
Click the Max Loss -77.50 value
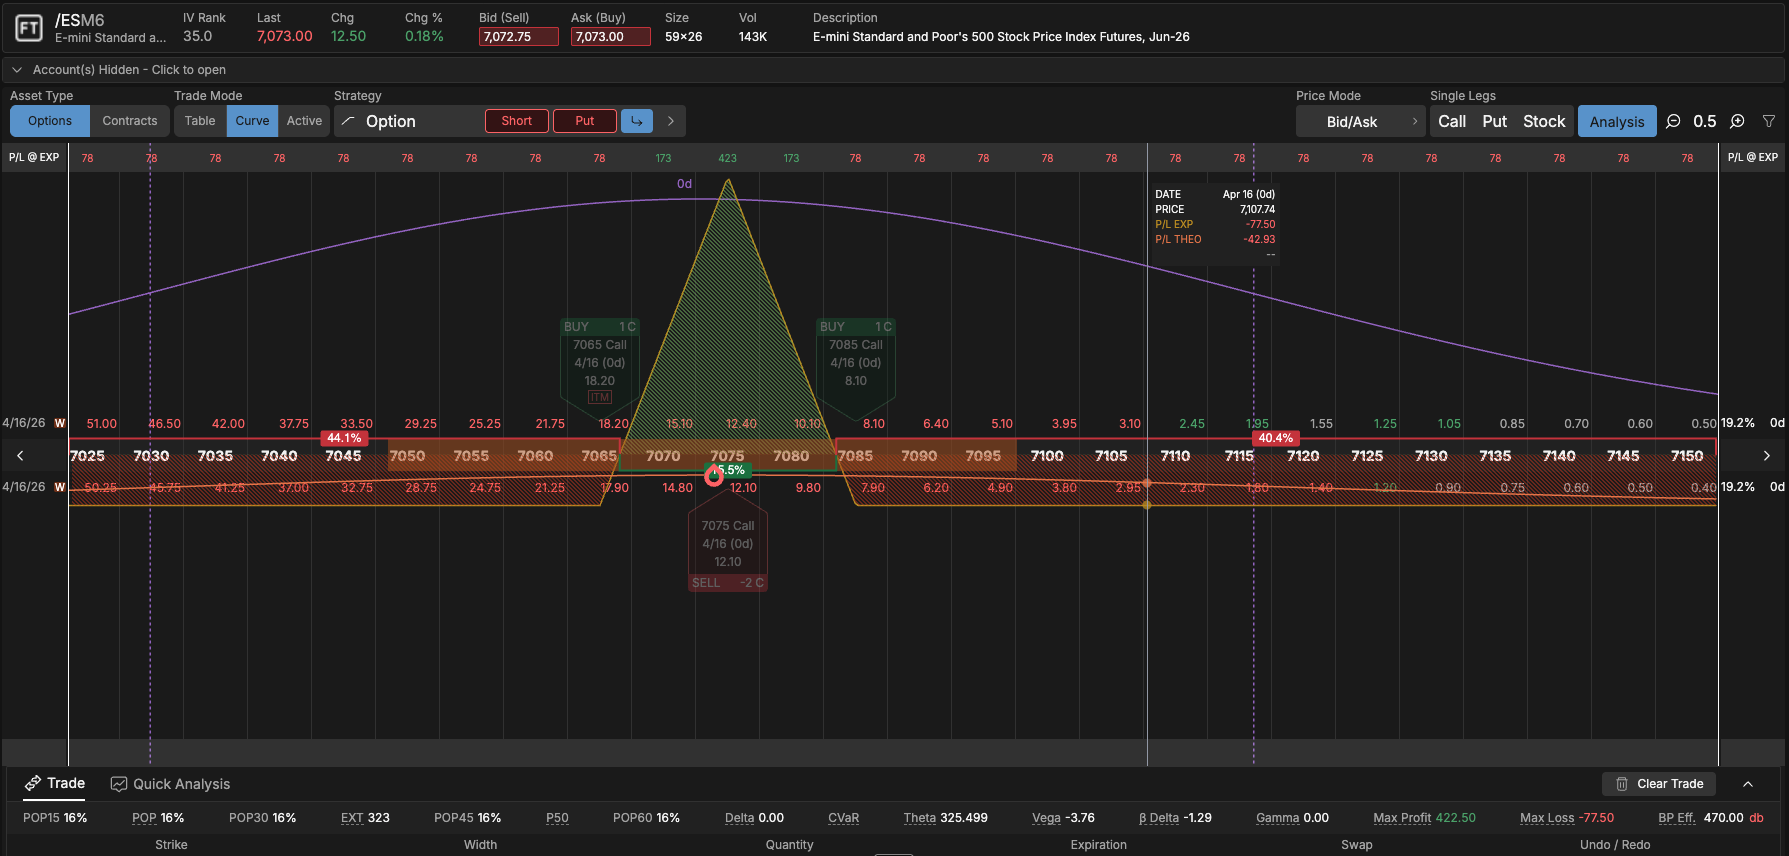coord(1567,818)
